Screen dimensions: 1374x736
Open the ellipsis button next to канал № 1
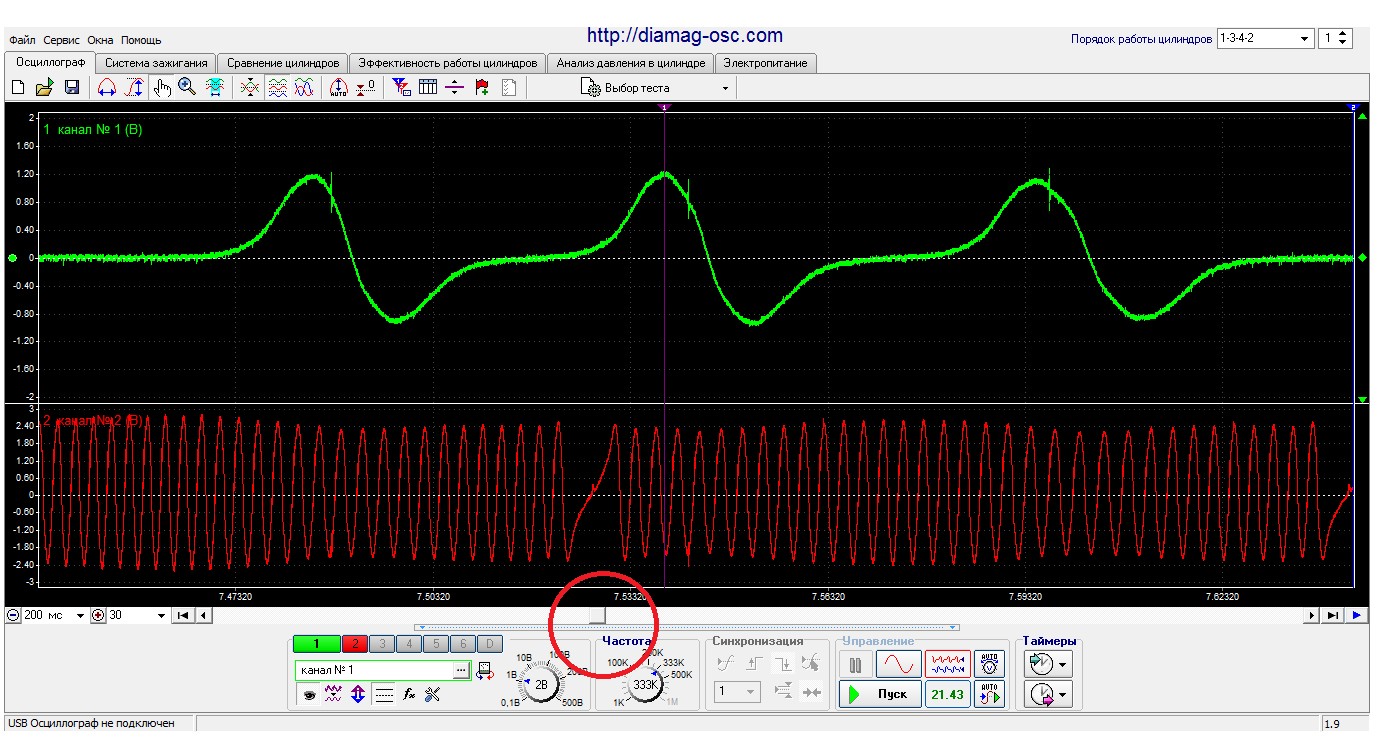[x=461, y=670]
